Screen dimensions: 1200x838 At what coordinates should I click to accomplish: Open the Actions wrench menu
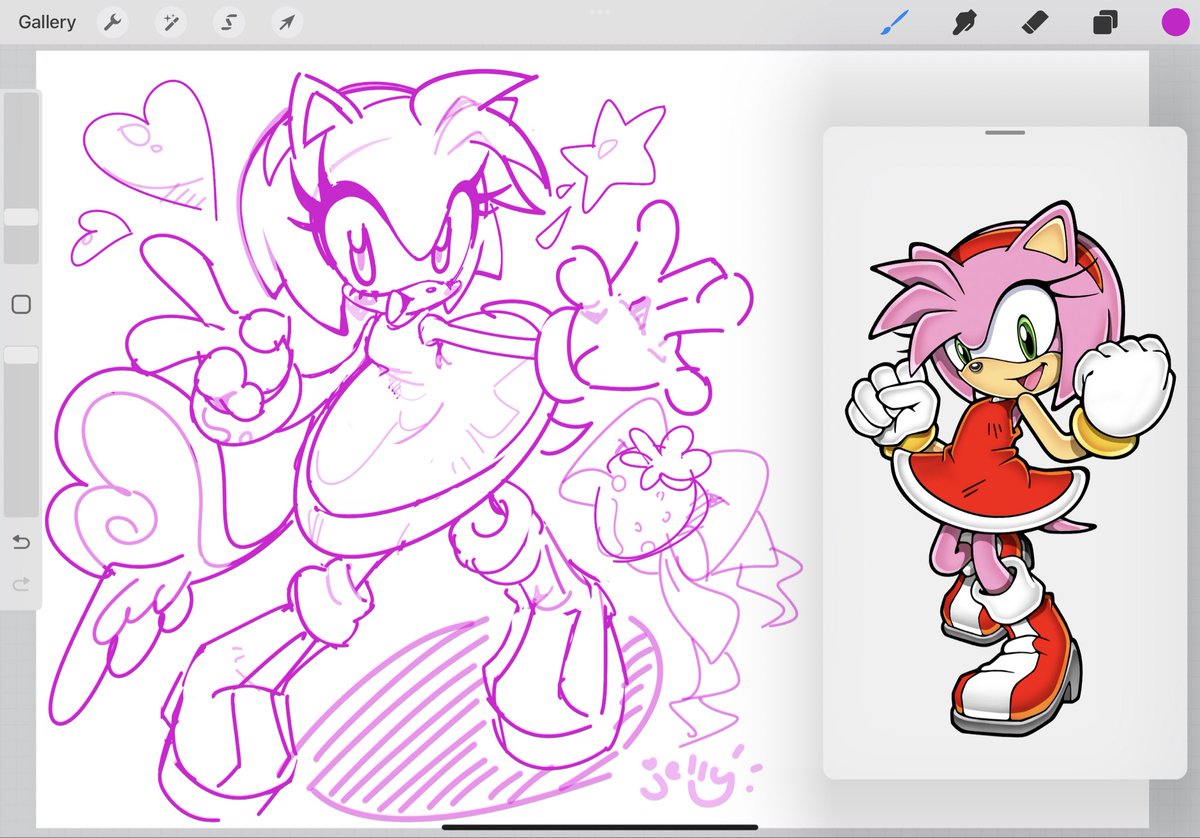[112, 22]
